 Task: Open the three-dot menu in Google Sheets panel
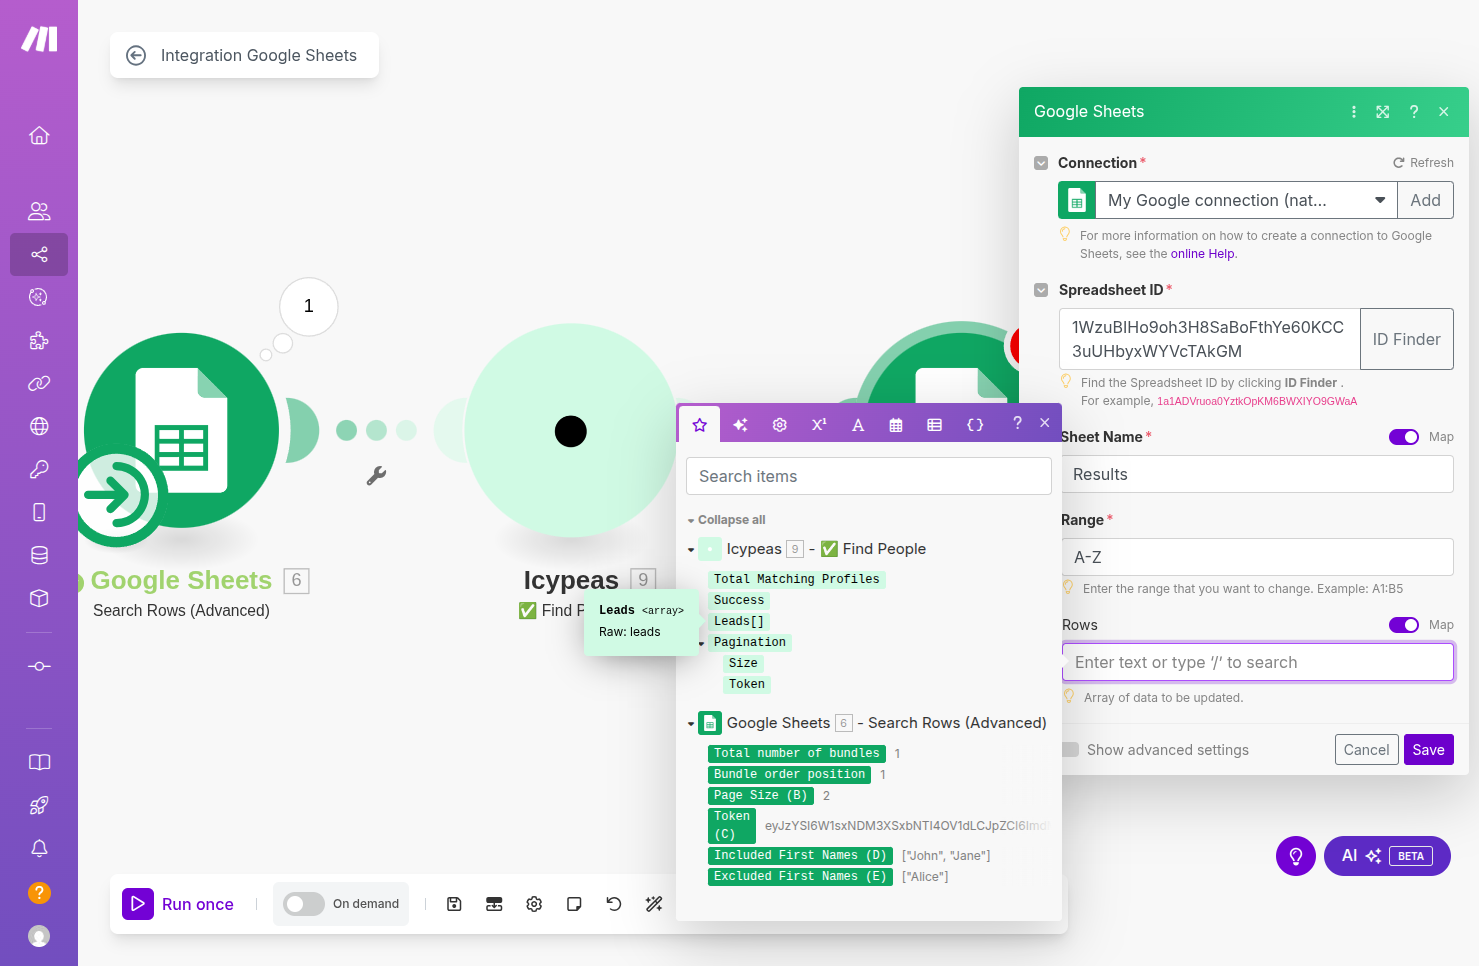(x=1354, y=112)
